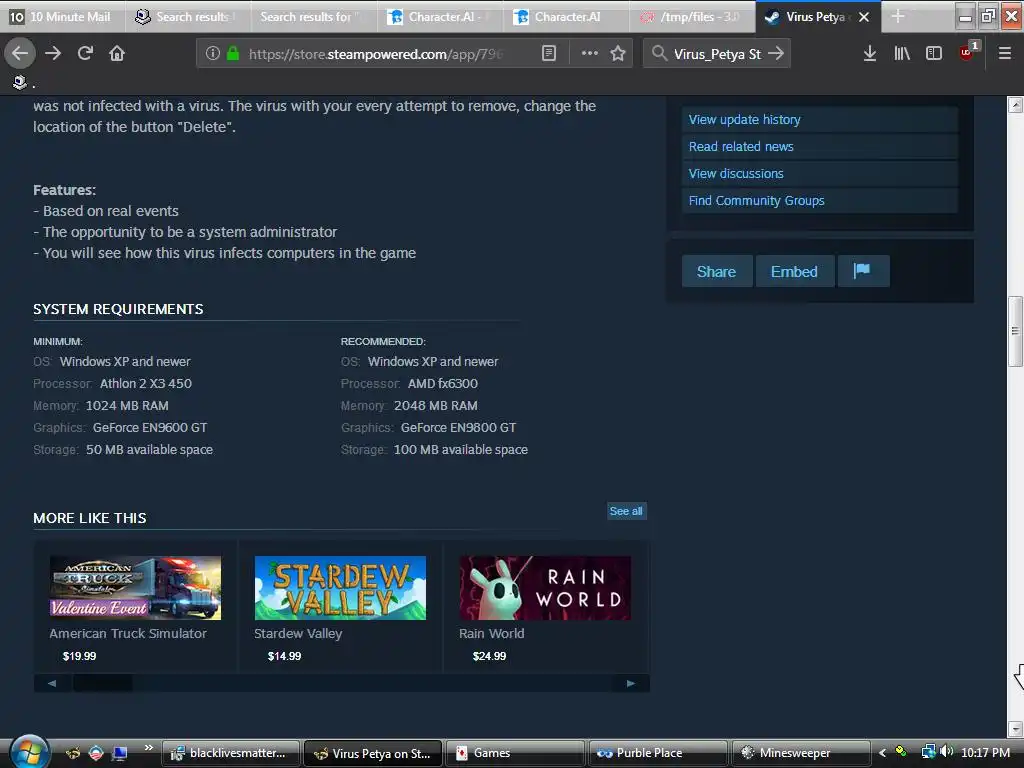Click the American Truck Simulator title text
The height and width of the screenshot is (768, 1024).
[127, 633]
